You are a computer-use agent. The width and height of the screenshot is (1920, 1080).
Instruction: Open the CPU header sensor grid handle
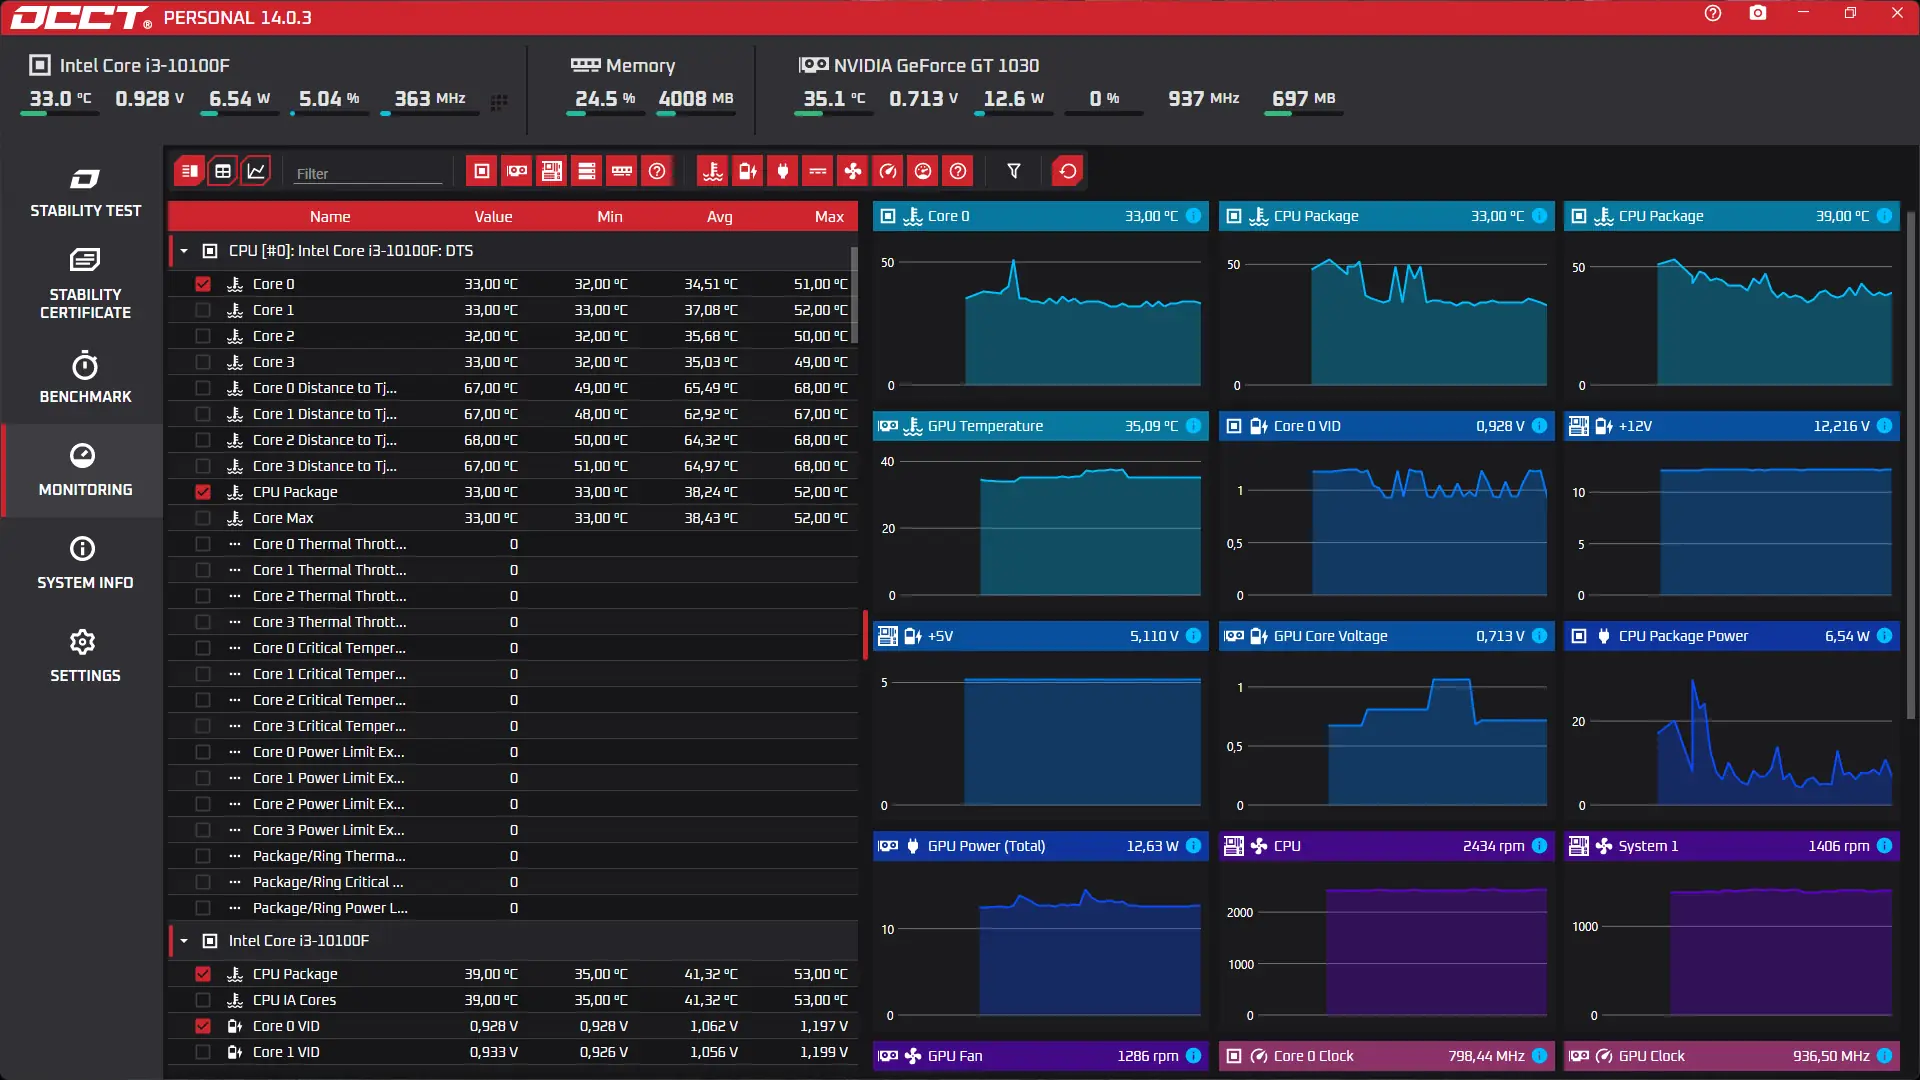click(x=499, y=101)
